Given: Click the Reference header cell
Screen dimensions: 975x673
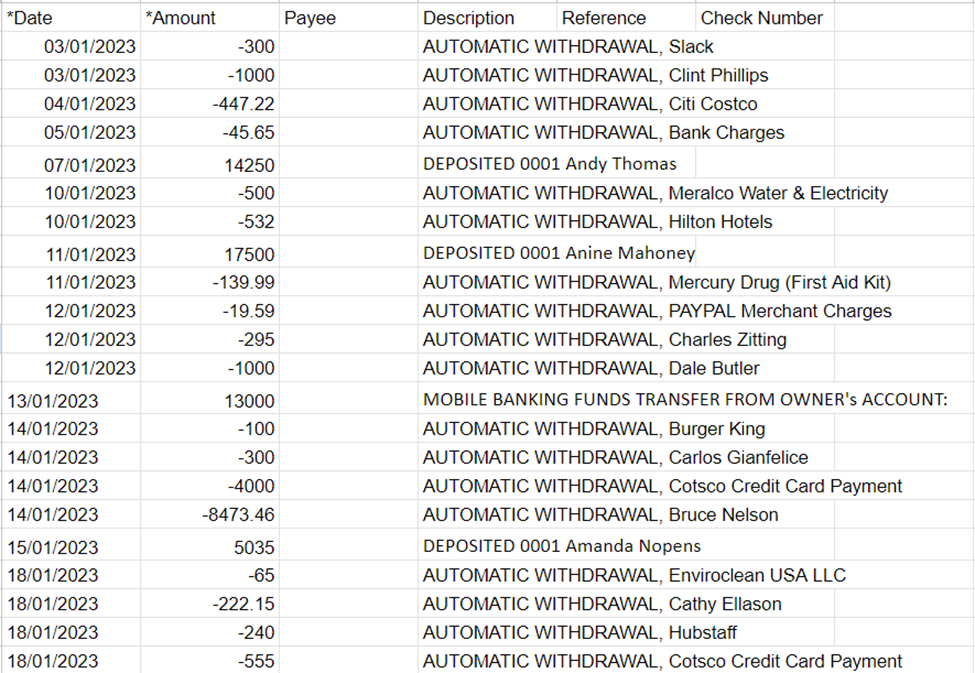Looking at the screenshot, I should click(626, 18).
